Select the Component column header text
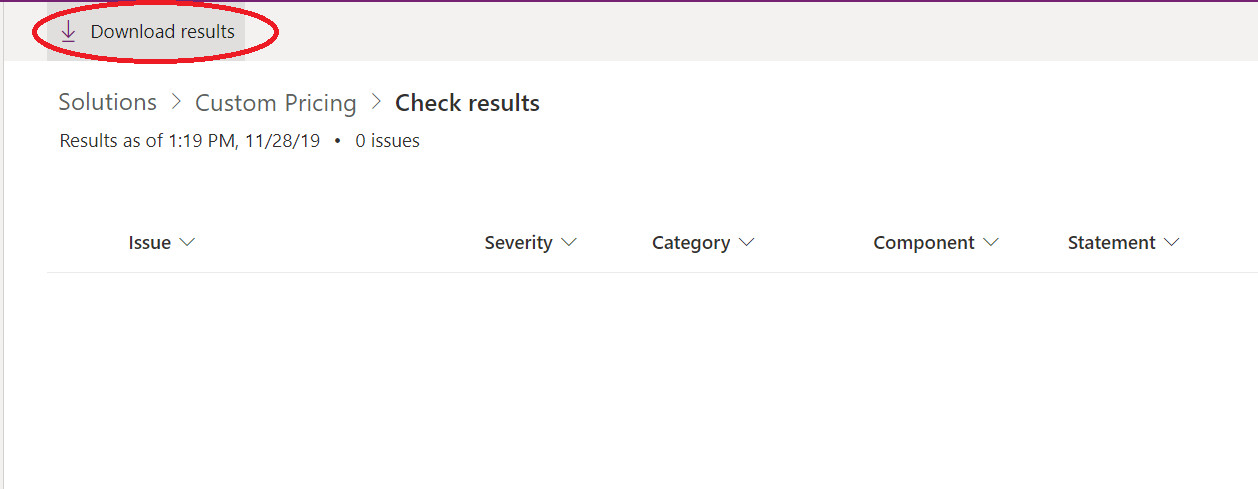The height and width of the screenshot is (489, 1258). coord(924,242)
